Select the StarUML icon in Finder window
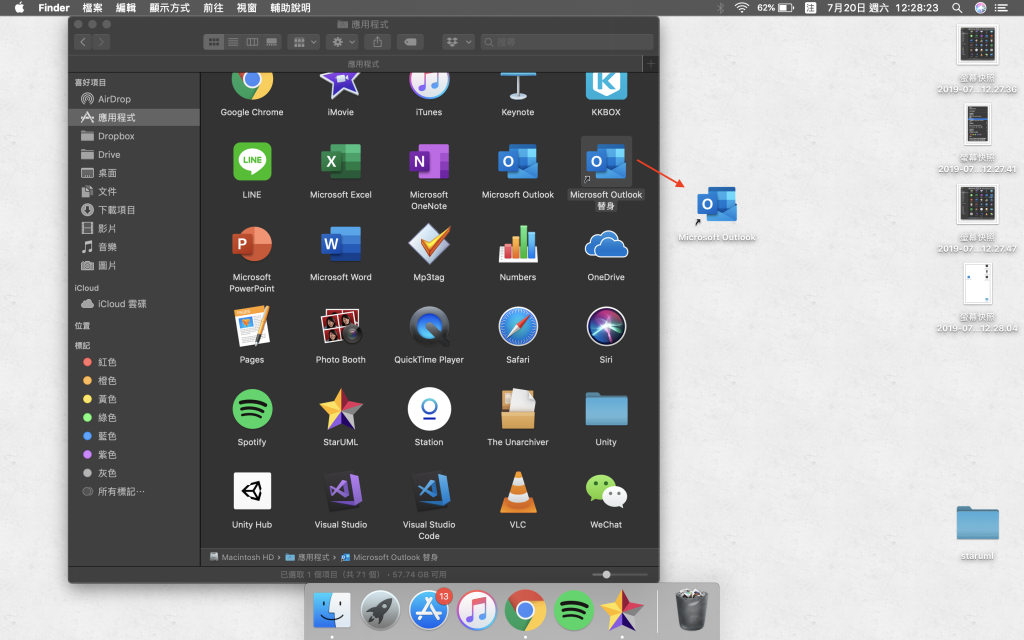 coord(341,409)
